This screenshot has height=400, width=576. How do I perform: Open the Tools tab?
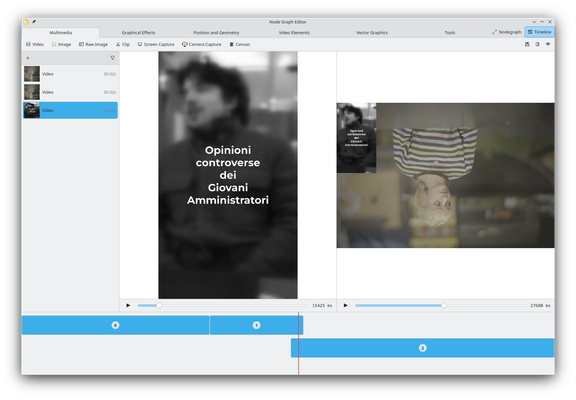pos(450,33)
